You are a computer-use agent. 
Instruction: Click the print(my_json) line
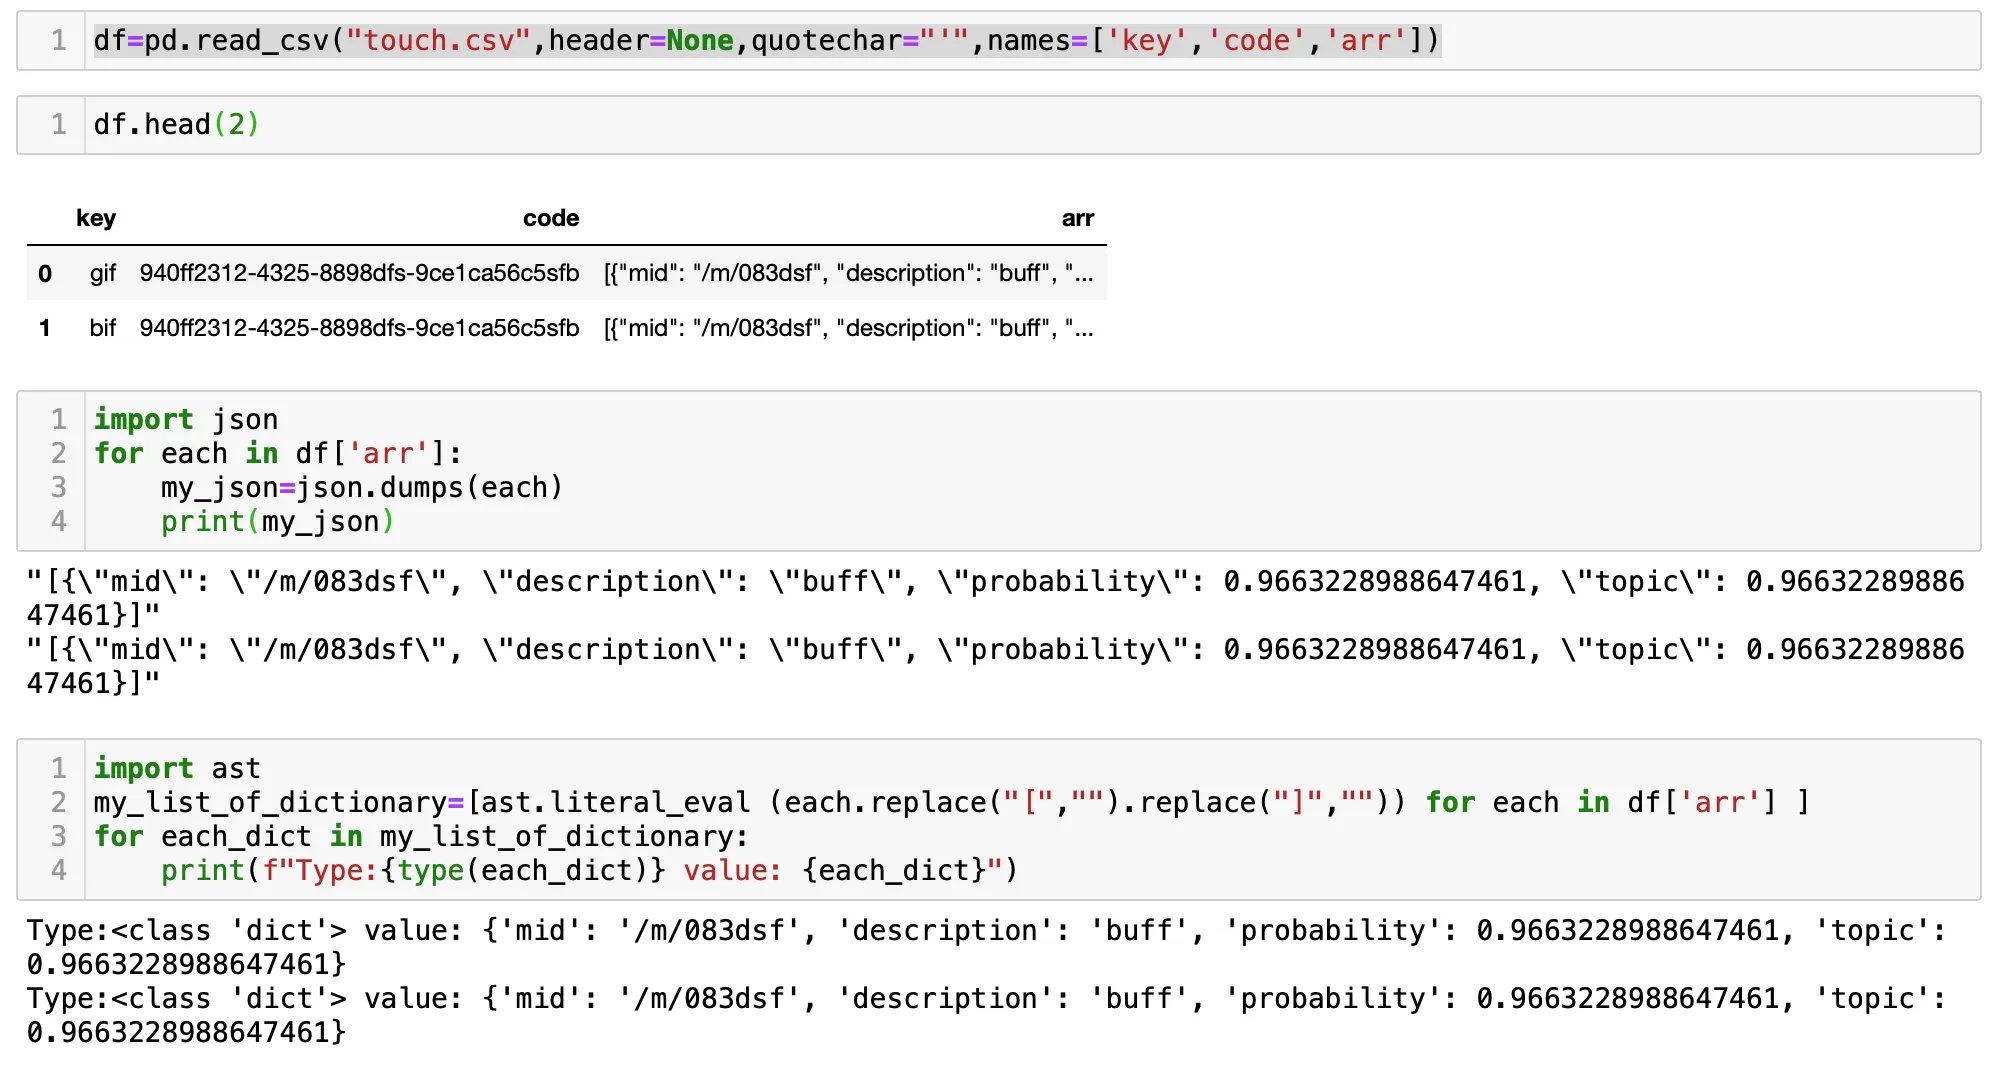click(278, 522)
